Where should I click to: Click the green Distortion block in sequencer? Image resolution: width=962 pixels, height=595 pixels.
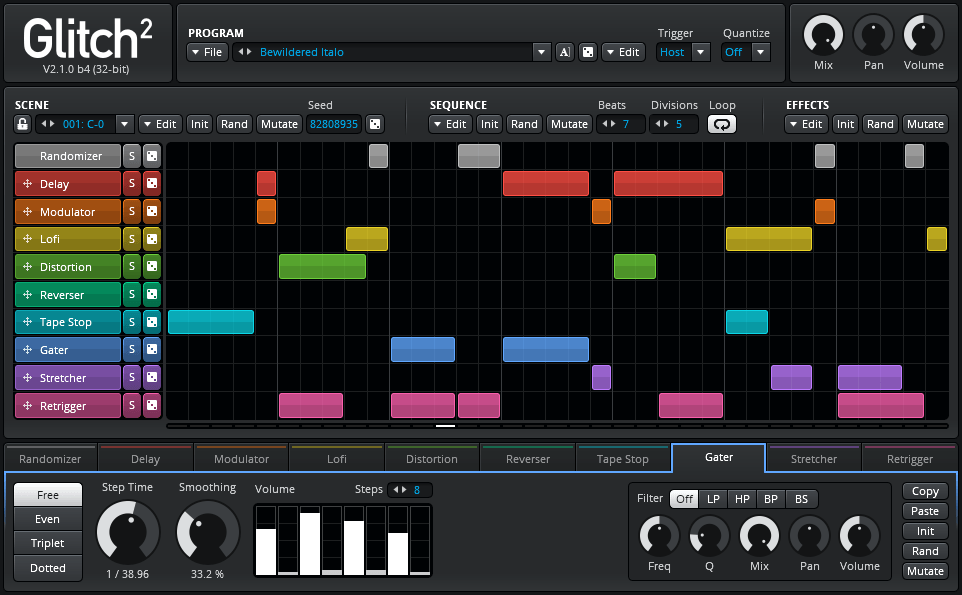tap(322, 267)
